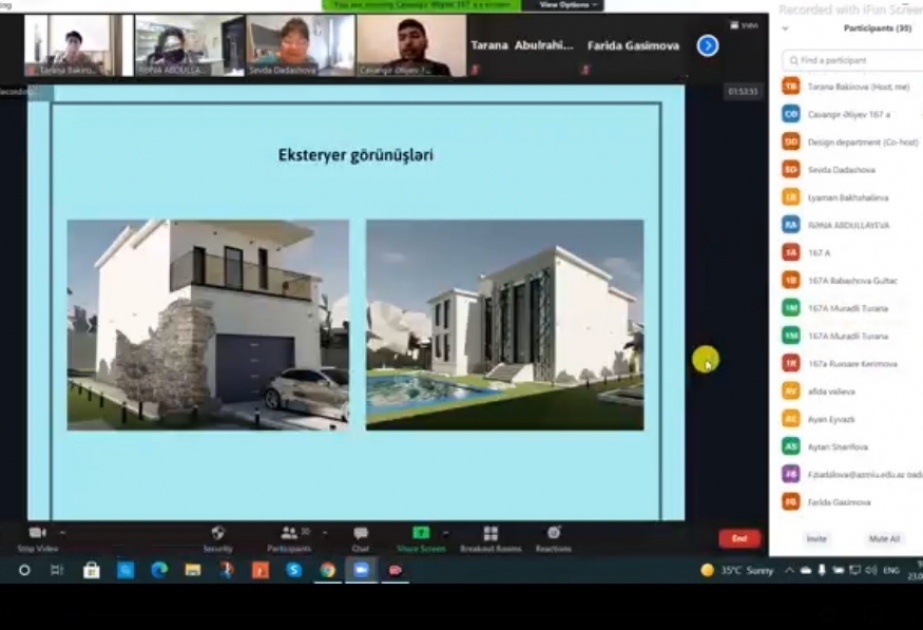Expand the arrow beside Share Screen
Image resolution: width=923 pixels, height=630 pixels.
click(446, 533)
